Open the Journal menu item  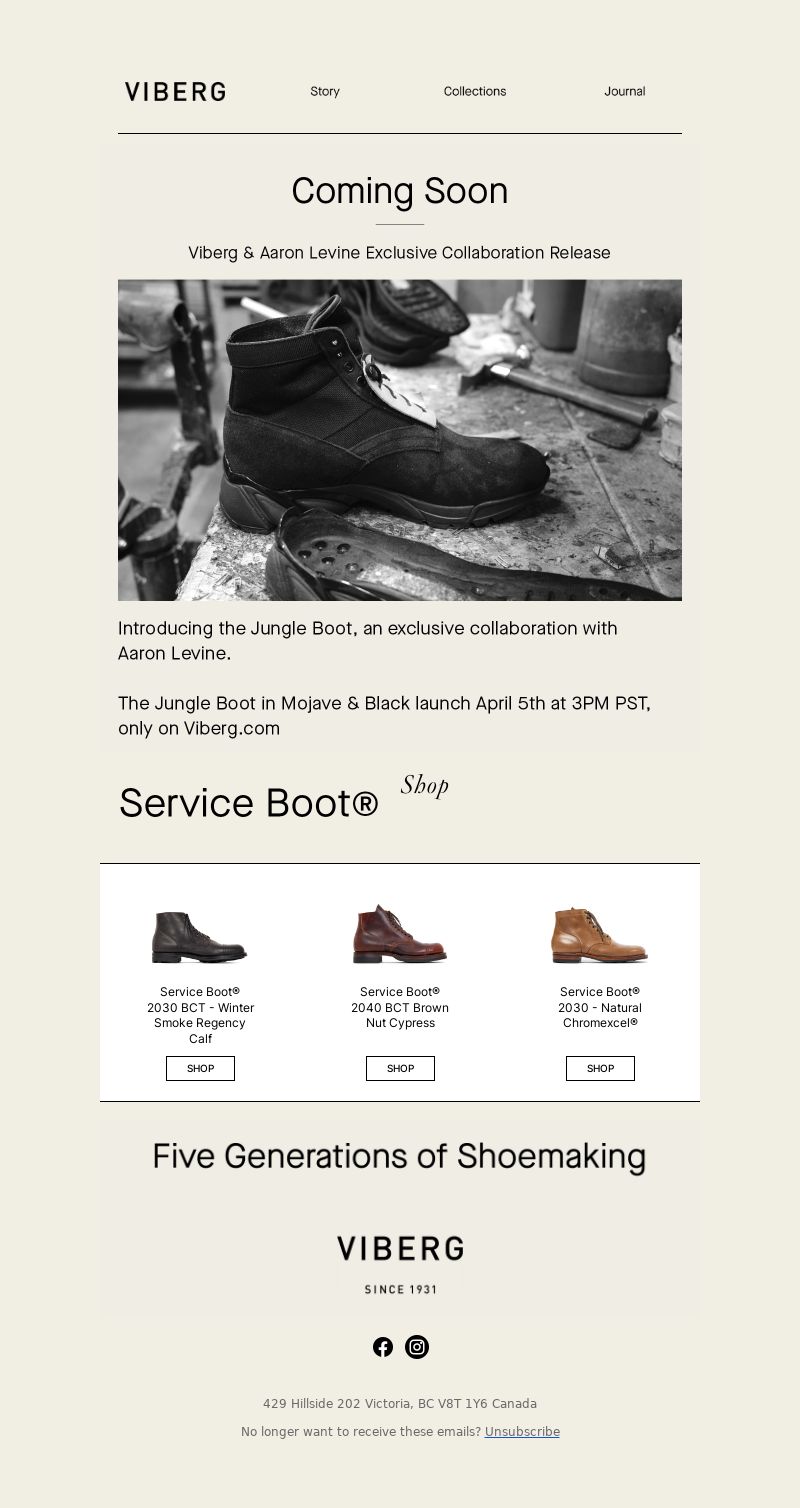[625, 91]
